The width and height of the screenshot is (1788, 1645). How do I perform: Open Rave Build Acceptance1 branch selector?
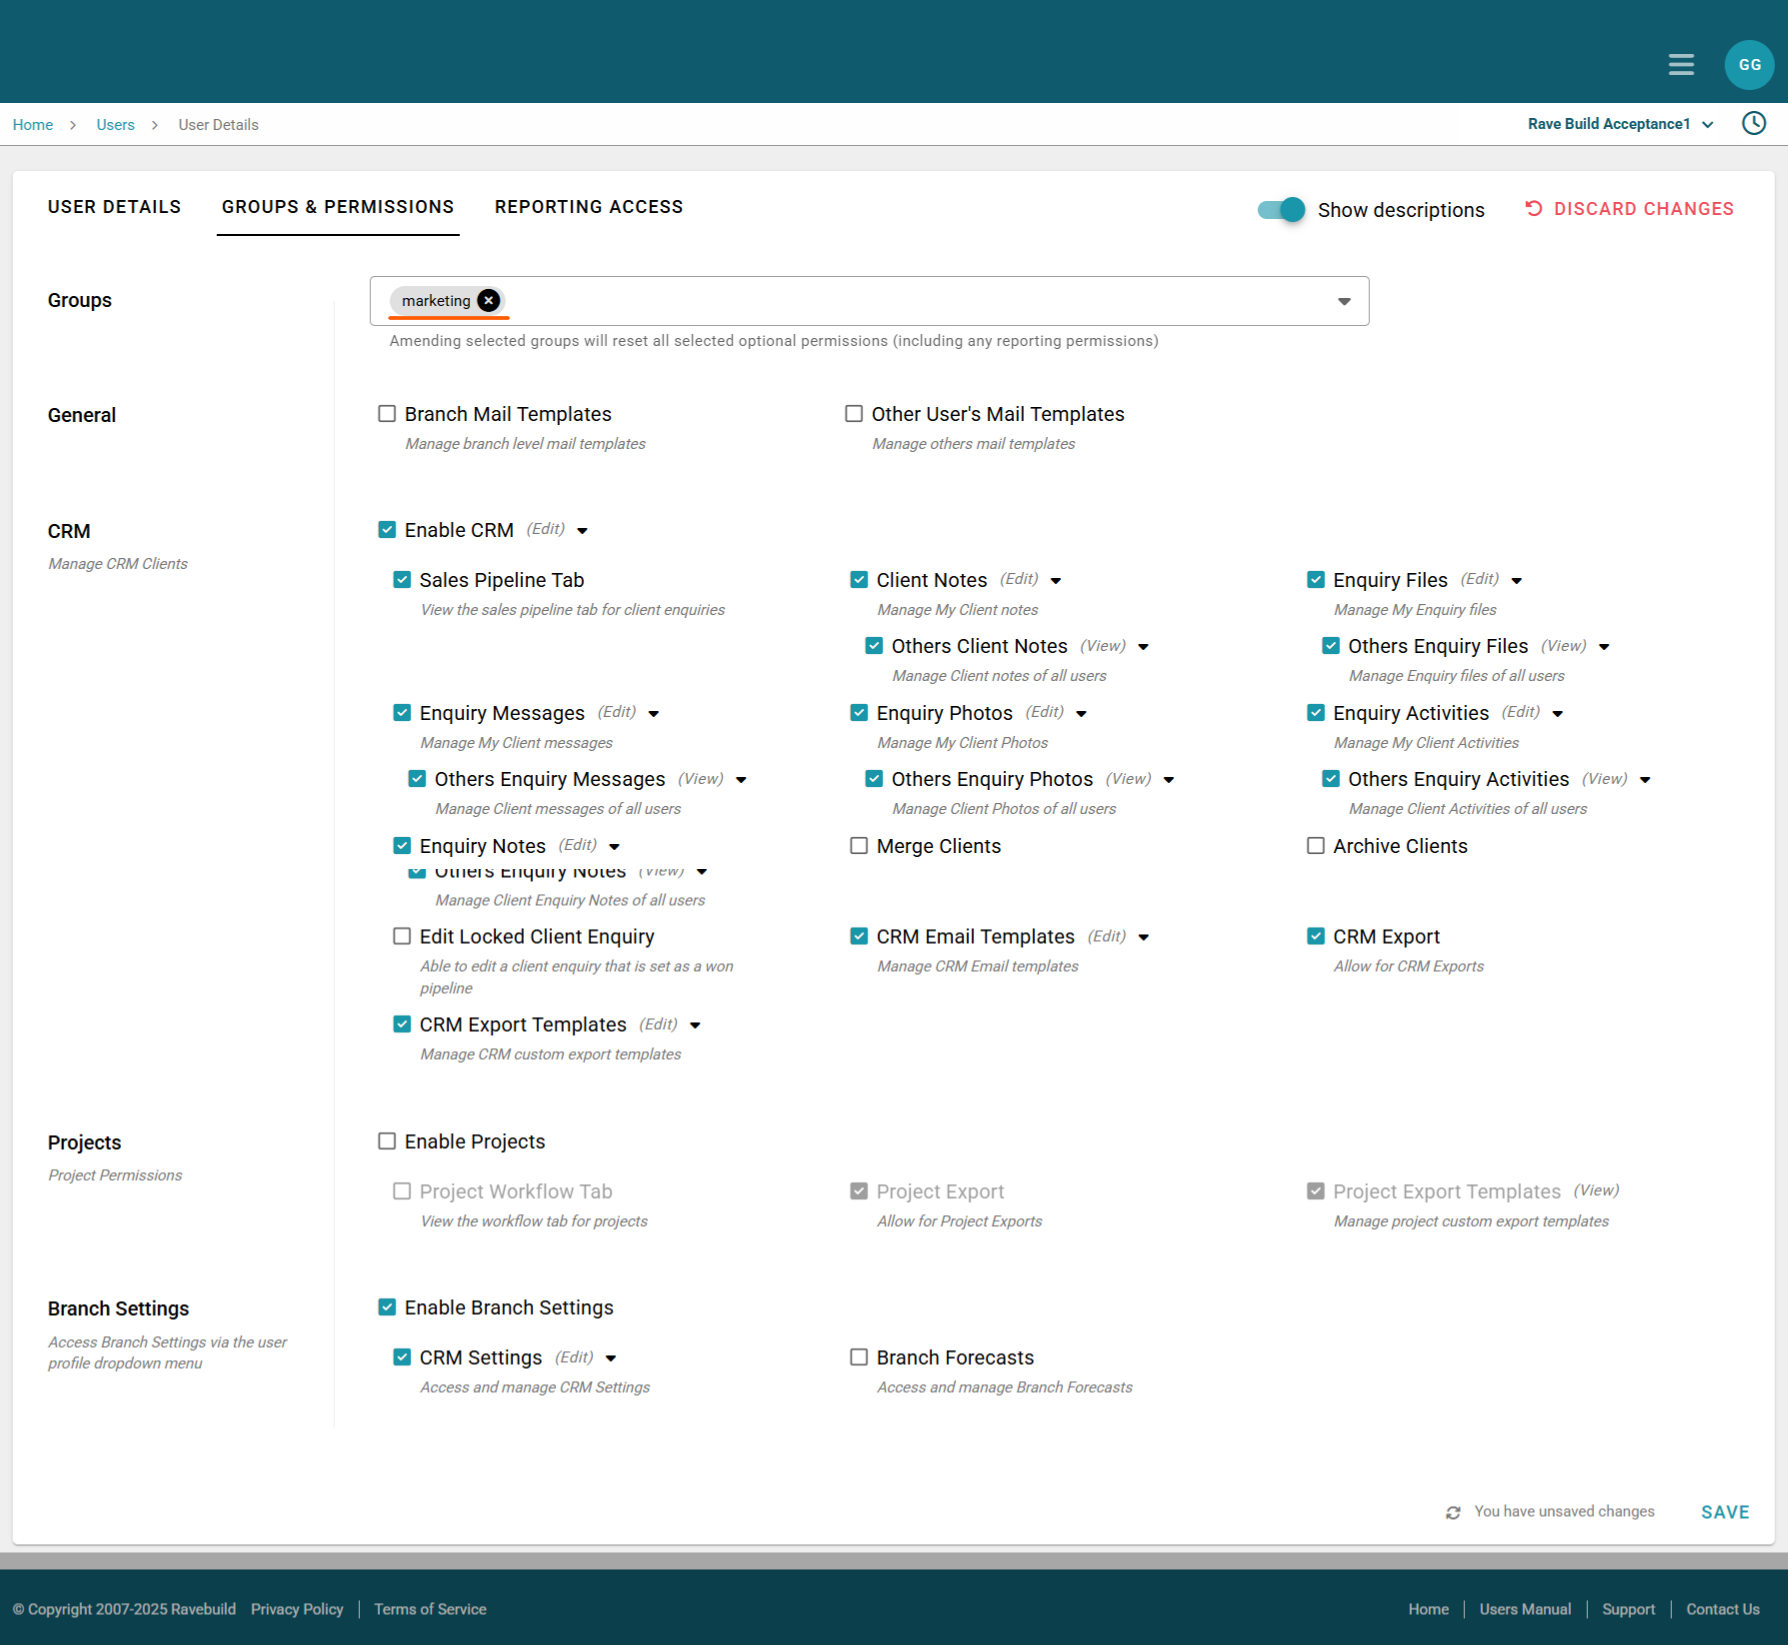1620,124
